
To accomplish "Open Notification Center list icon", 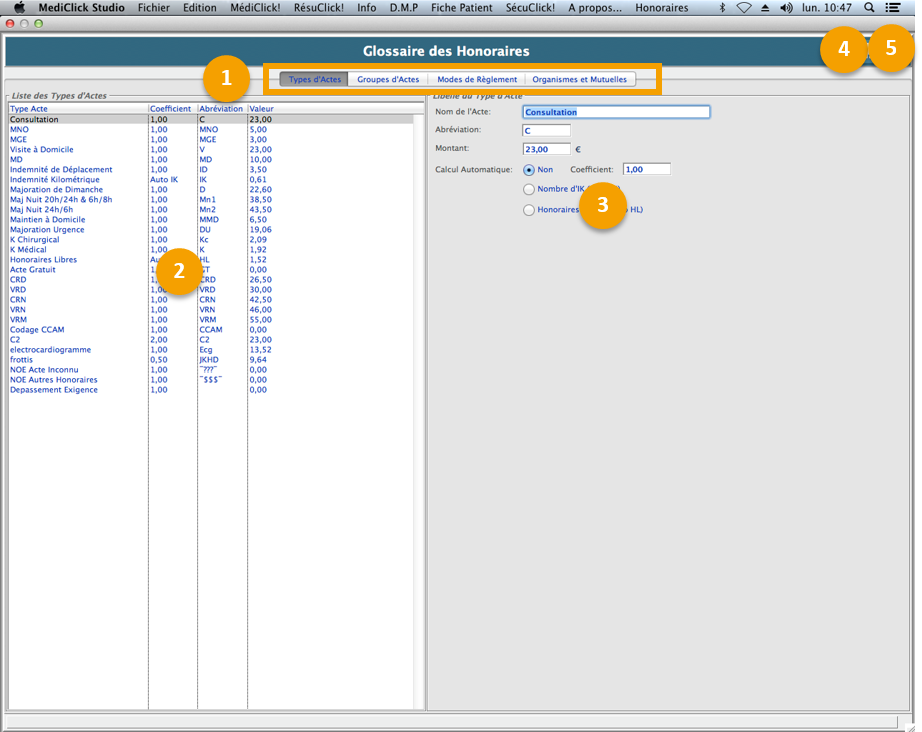I will tap(892, 8).
